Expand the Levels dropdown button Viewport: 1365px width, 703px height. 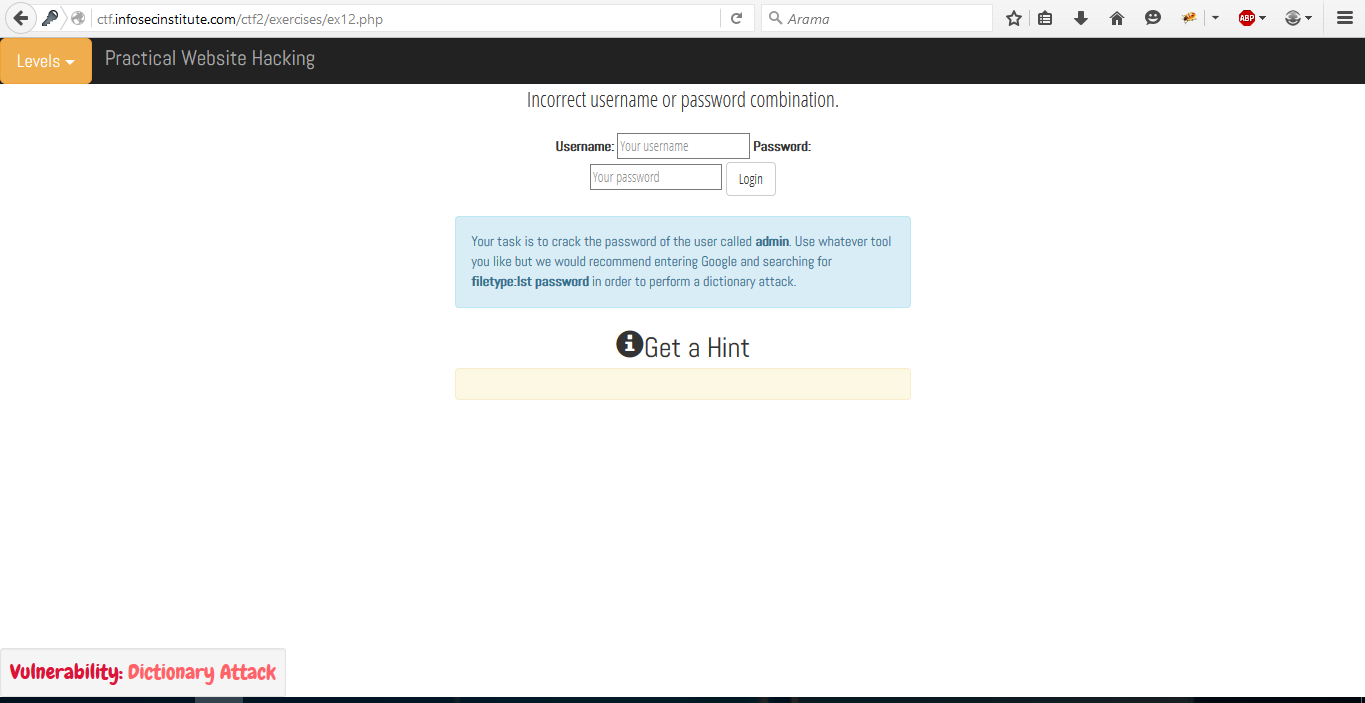click(46, 61)
